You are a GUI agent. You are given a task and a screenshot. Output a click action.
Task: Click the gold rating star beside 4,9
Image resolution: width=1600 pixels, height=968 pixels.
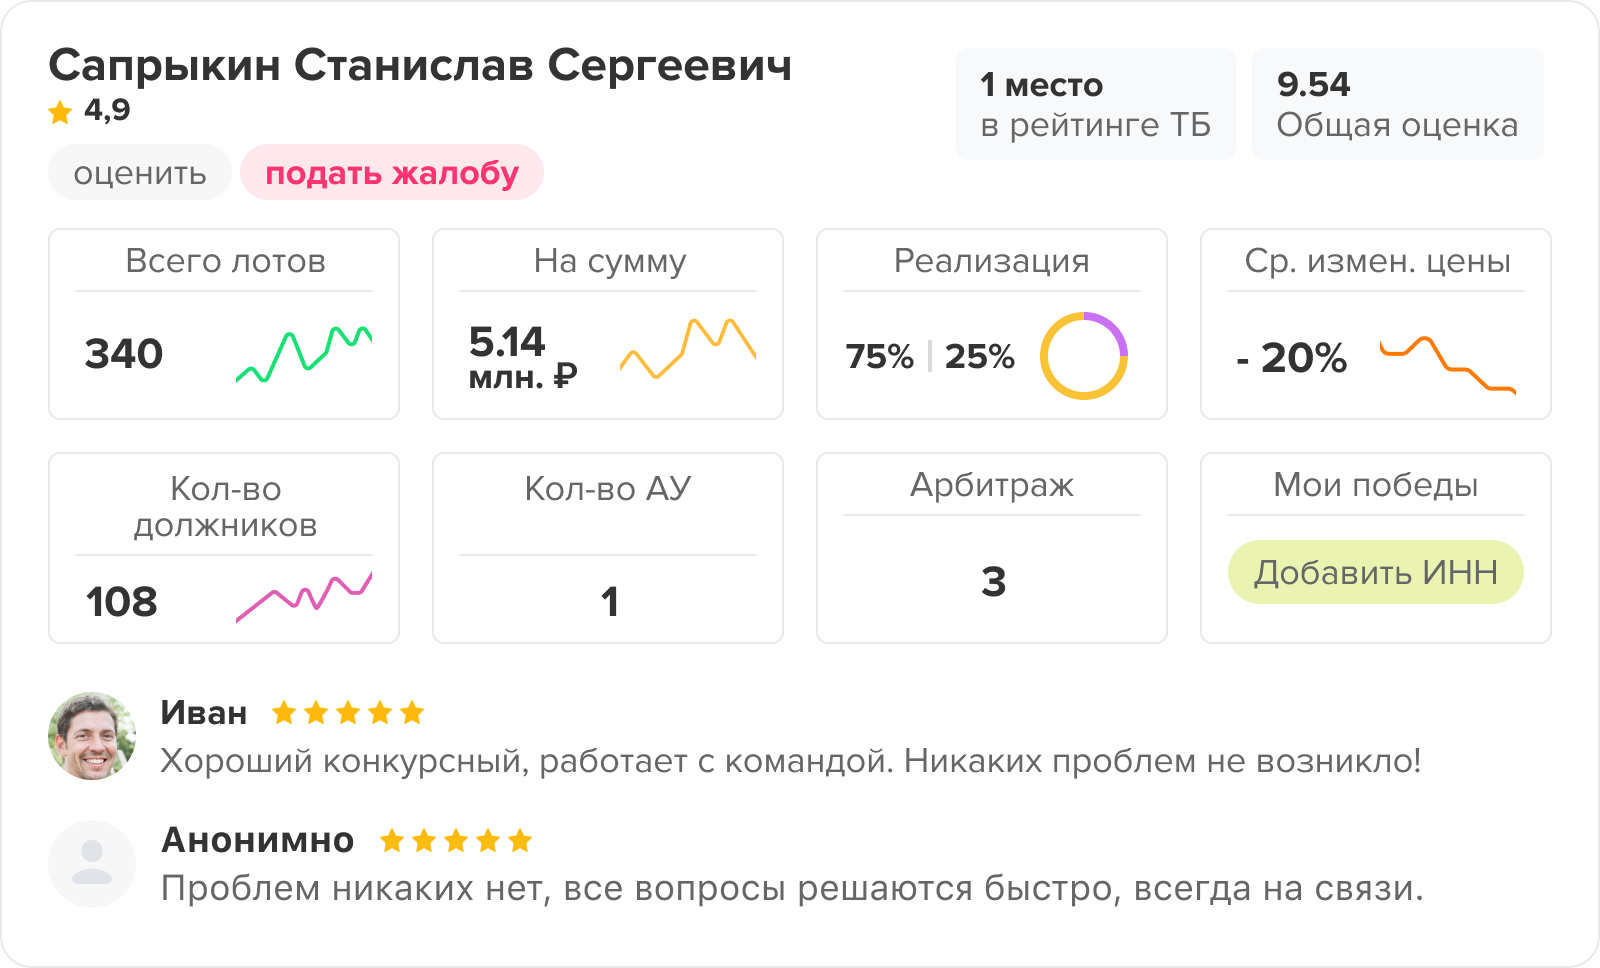click(60, 112)
